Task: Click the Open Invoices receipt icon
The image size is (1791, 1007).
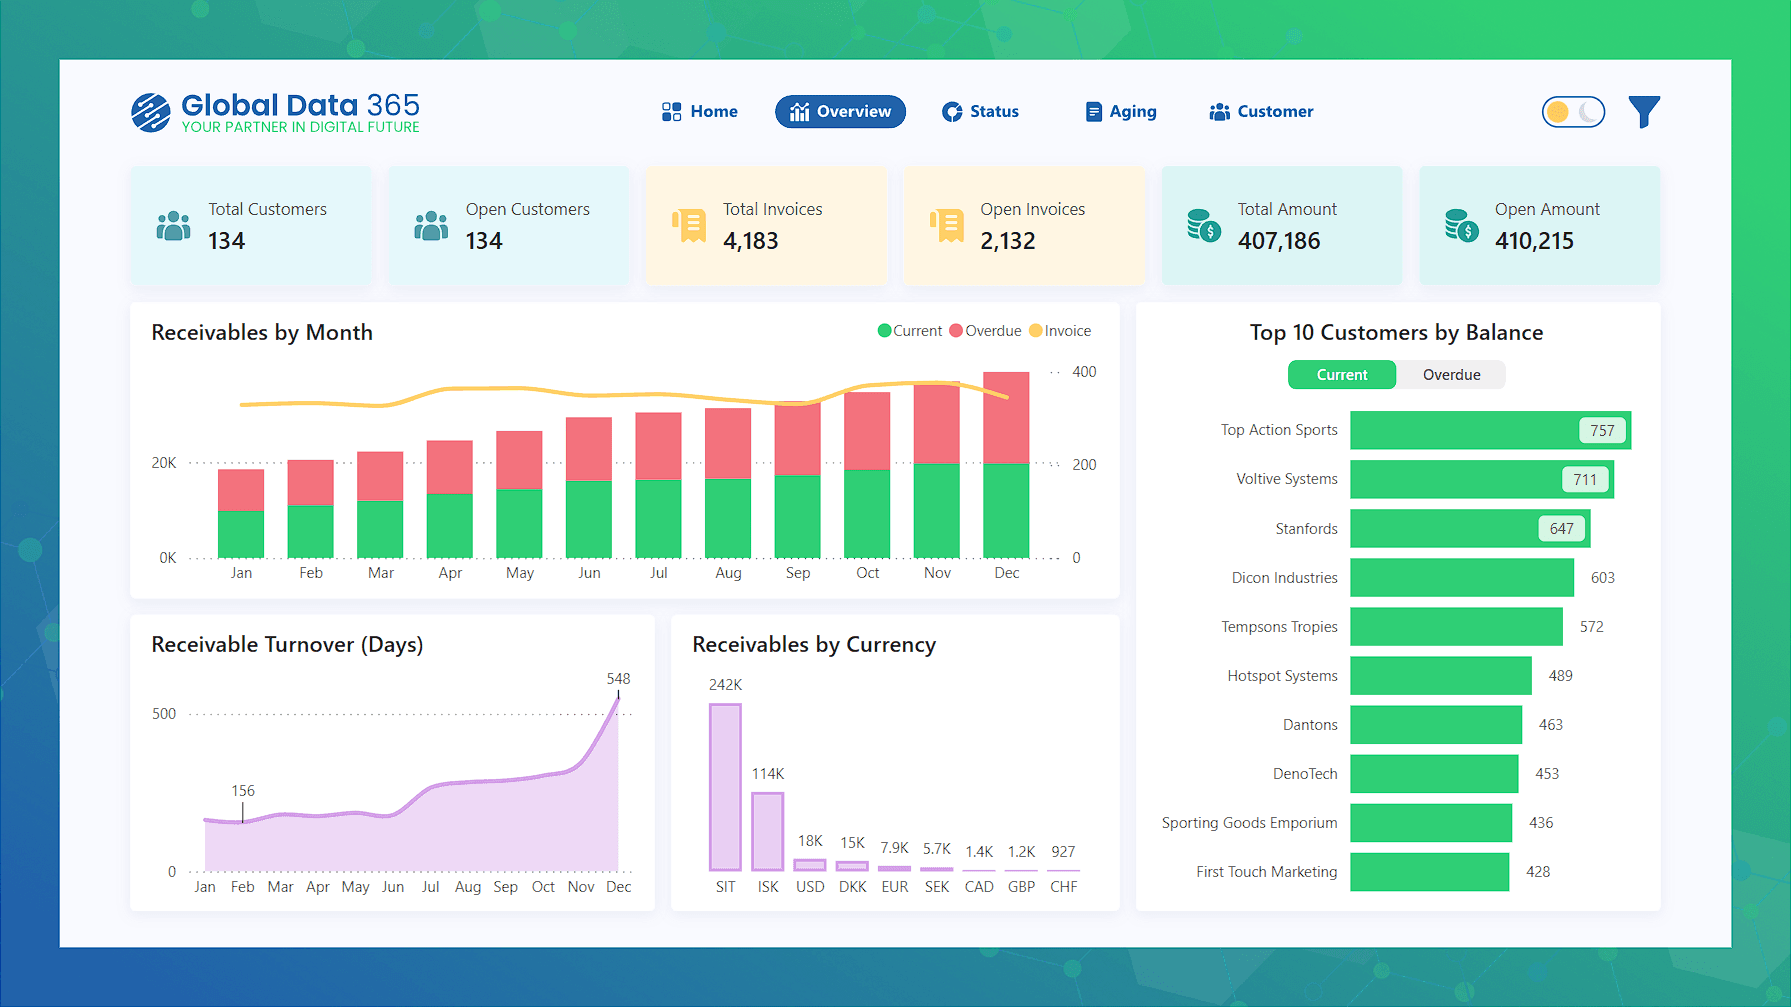Action: tap(946, 226)
